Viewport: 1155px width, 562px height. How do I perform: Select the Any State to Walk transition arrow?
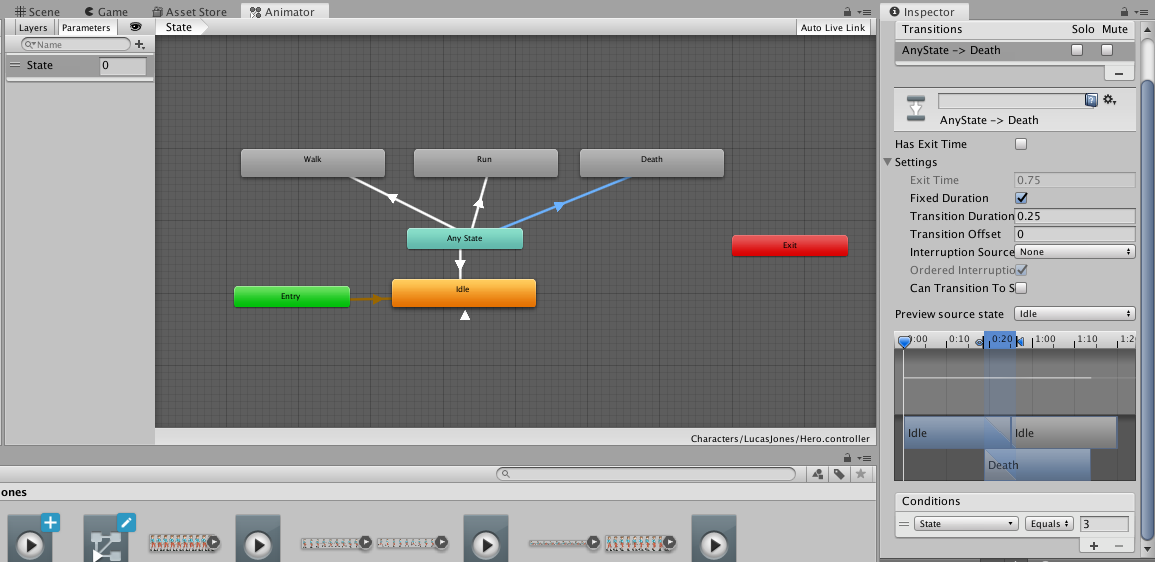coord(393,197)
